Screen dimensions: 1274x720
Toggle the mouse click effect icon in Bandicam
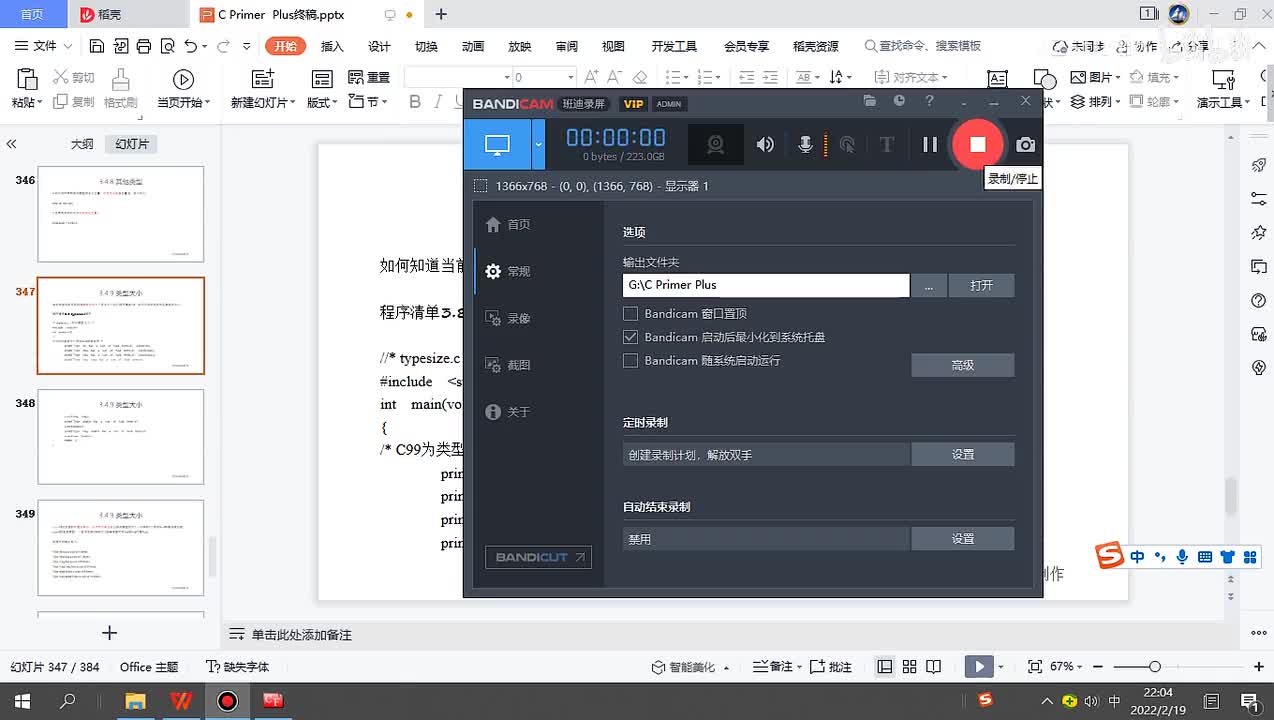pos(847,145)
